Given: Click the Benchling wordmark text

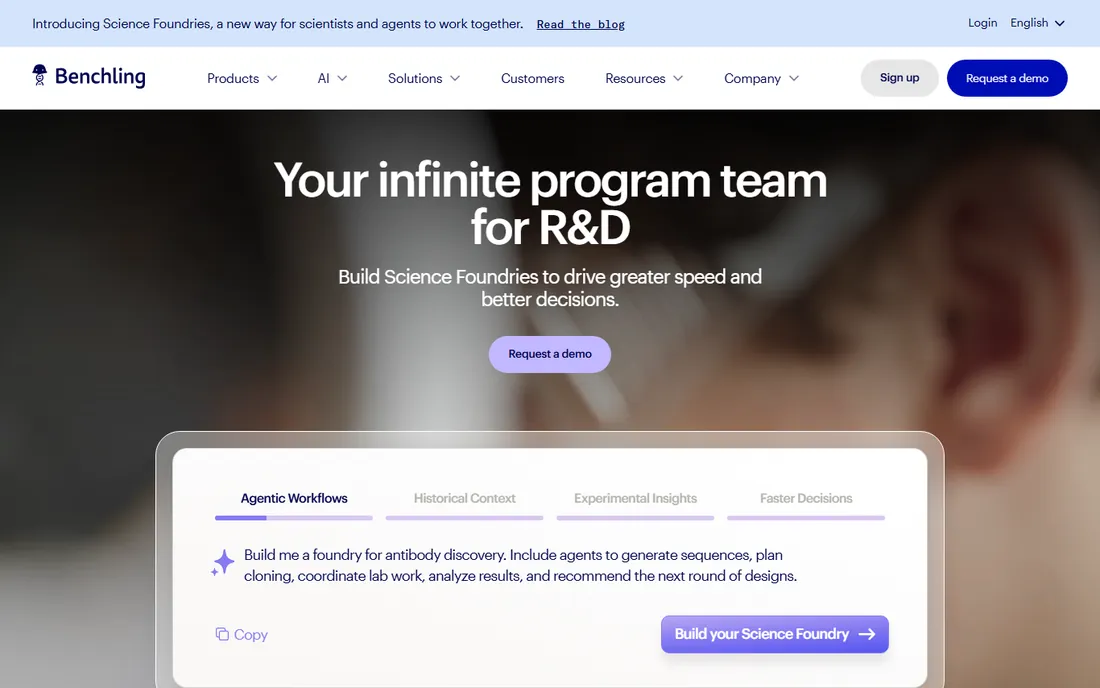Looking at the screenshot, I should [100, 76].
